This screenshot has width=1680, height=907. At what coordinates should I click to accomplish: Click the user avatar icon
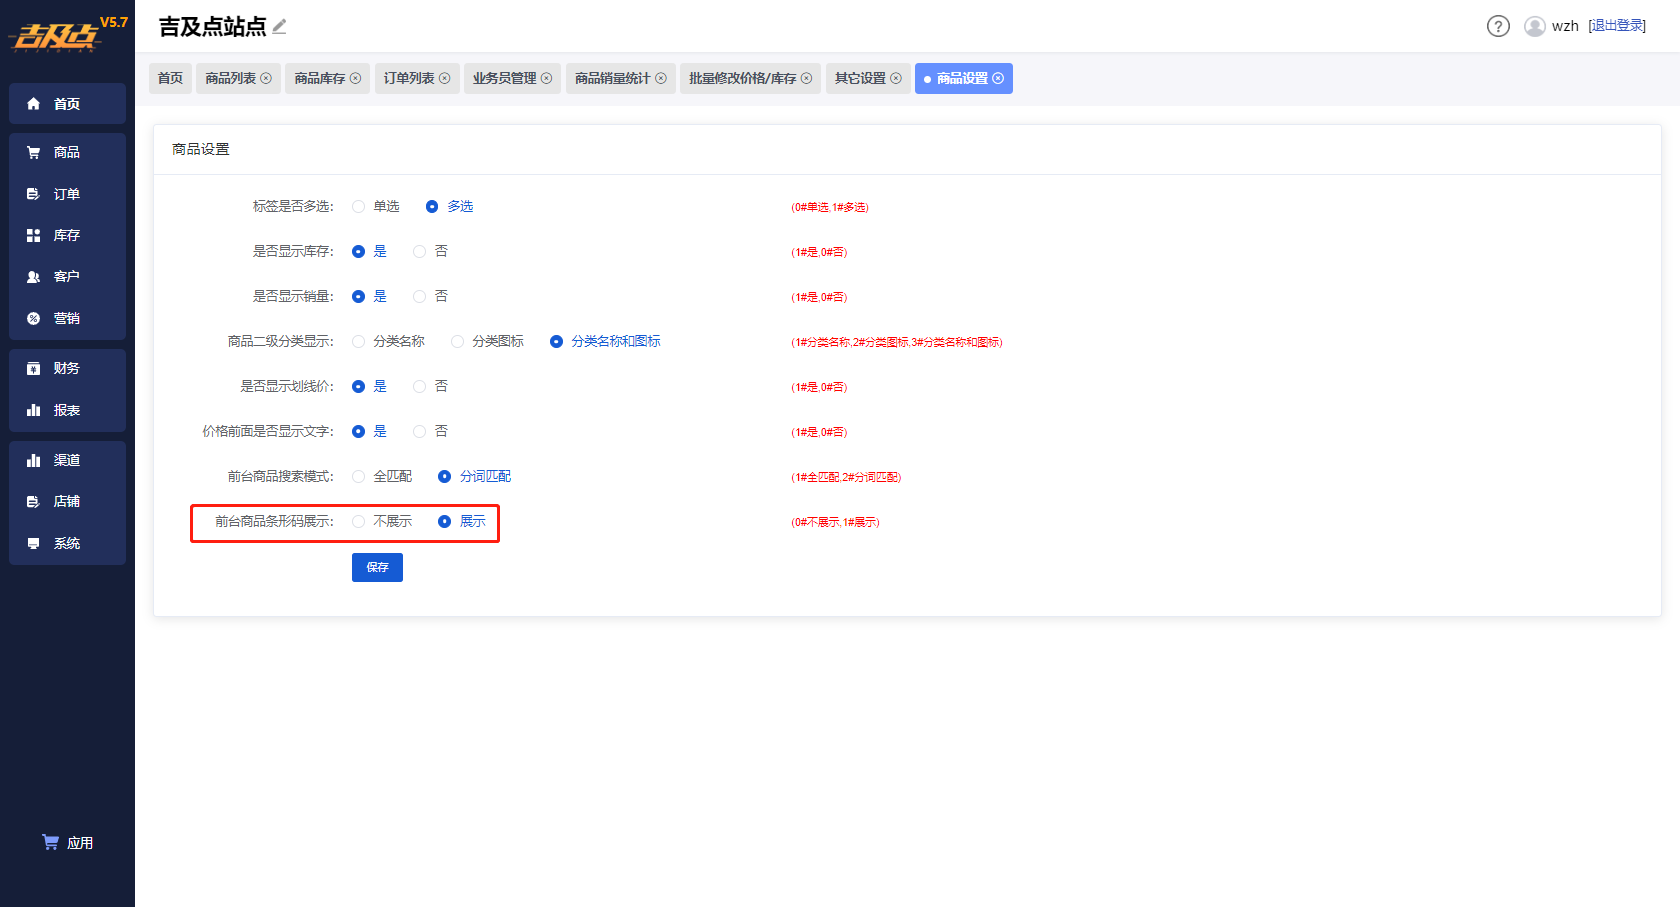pos(1535,26)
